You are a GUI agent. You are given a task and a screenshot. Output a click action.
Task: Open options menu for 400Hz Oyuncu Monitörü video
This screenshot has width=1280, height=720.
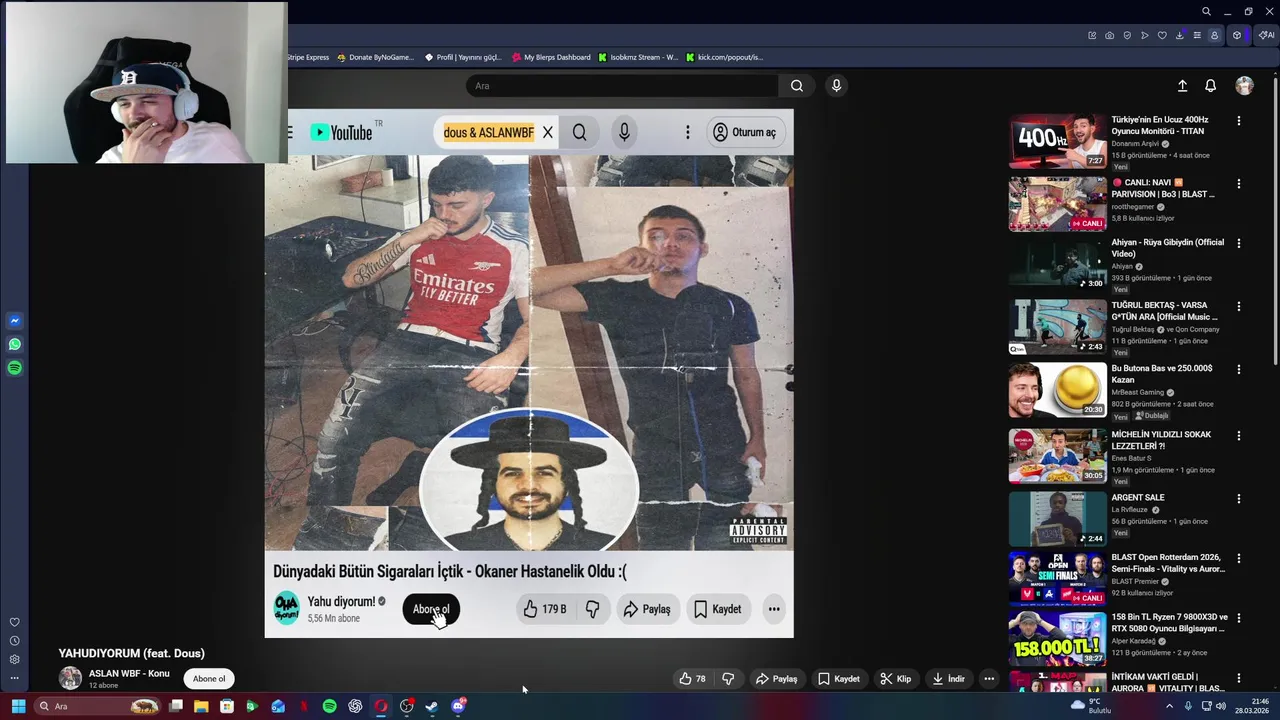pos(1238,121)
